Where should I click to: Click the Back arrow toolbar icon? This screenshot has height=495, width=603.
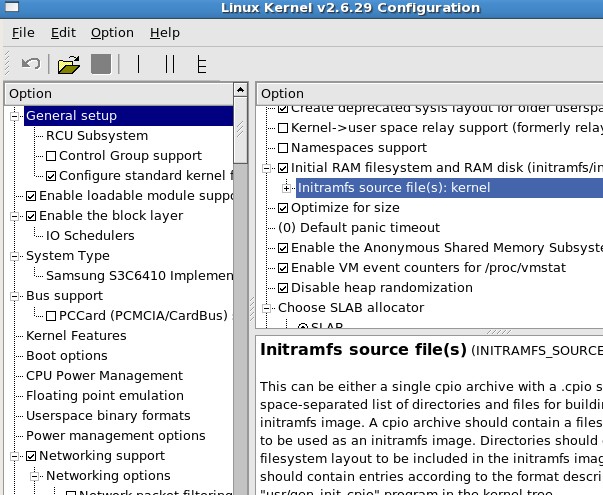30,64
